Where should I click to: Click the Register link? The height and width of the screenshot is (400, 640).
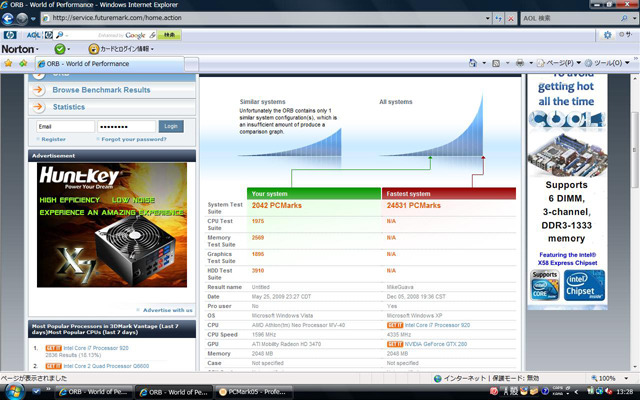[x=53, y=139]
